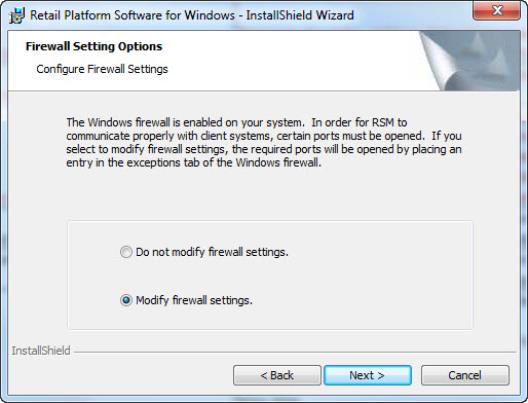The width and height of the screenshot is (528, 403).
Task: Click the 'Configure Firewall Settings' subtitle
Action: (x=102, y=69)
